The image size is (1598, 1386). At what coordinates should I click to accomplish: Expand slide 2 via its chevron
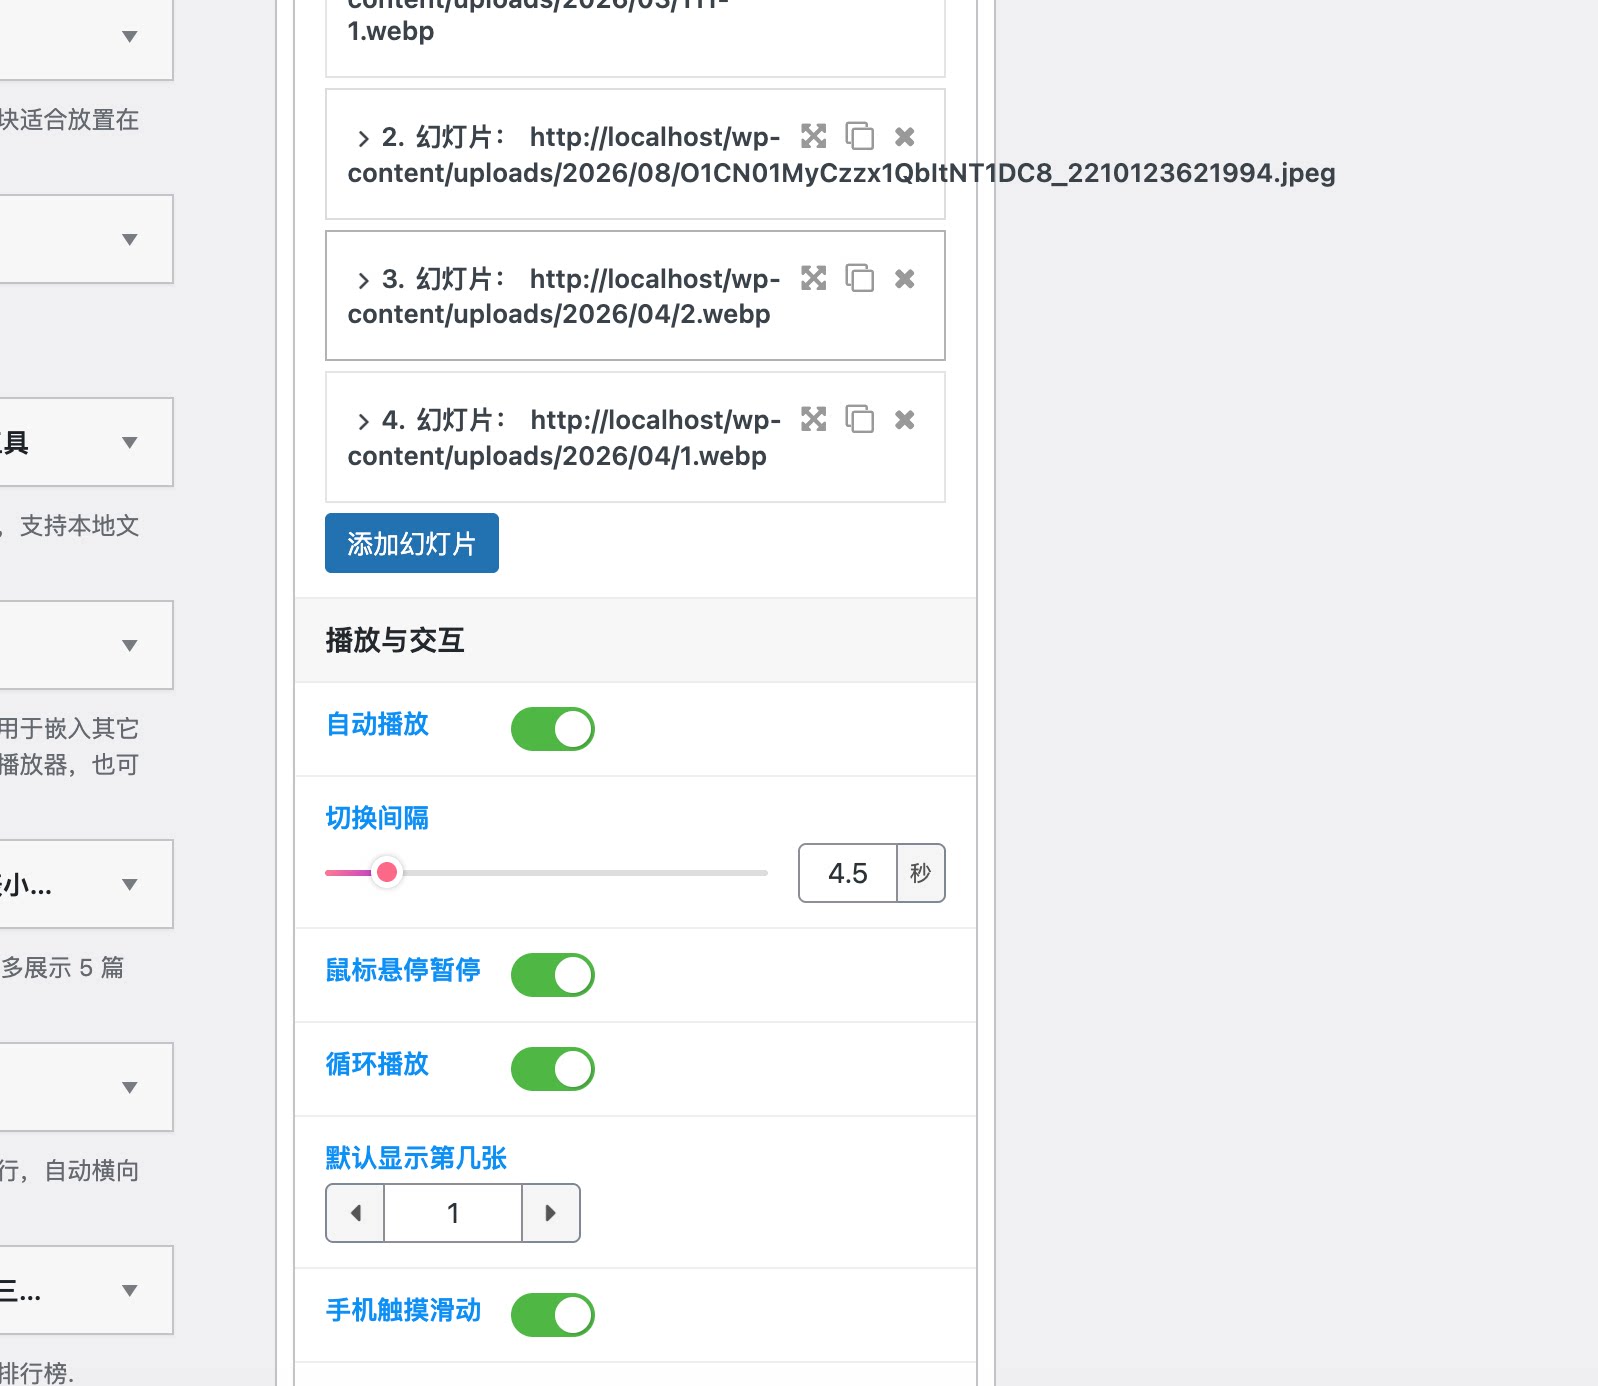tap(363, 138)
